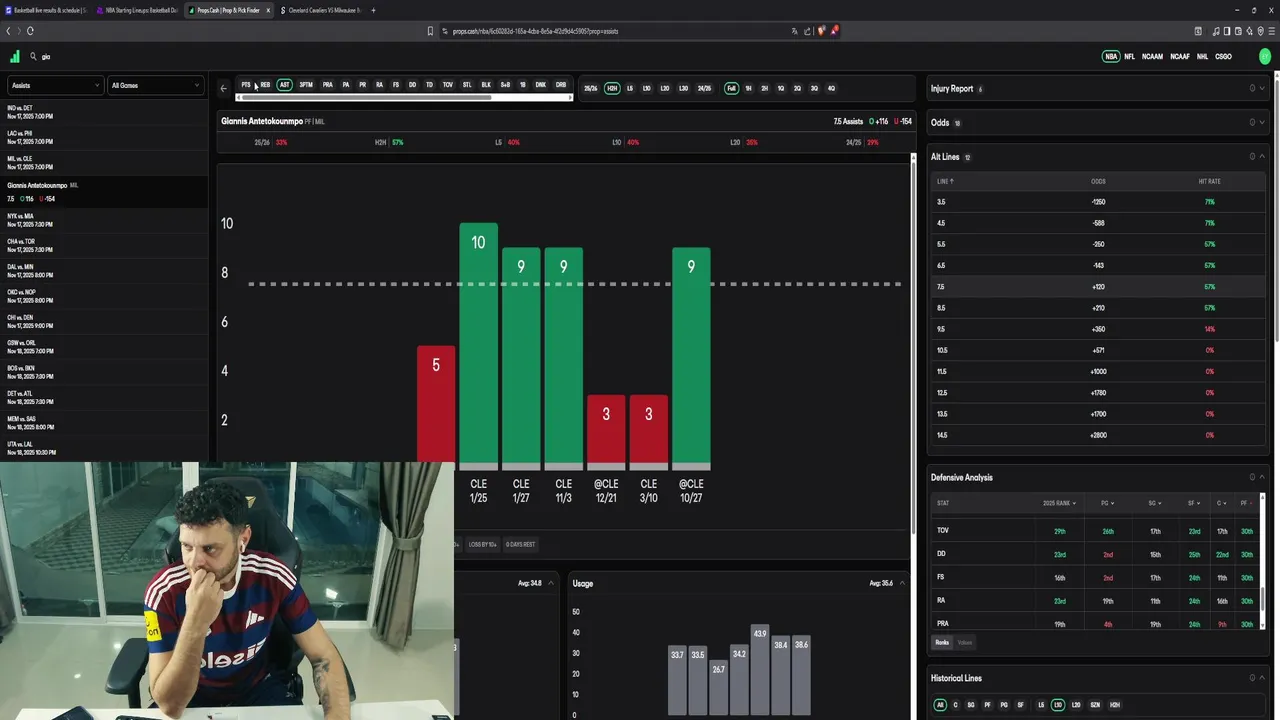
Task: Click the back arrow beside stat chips
Action: (x=224, y=88)
